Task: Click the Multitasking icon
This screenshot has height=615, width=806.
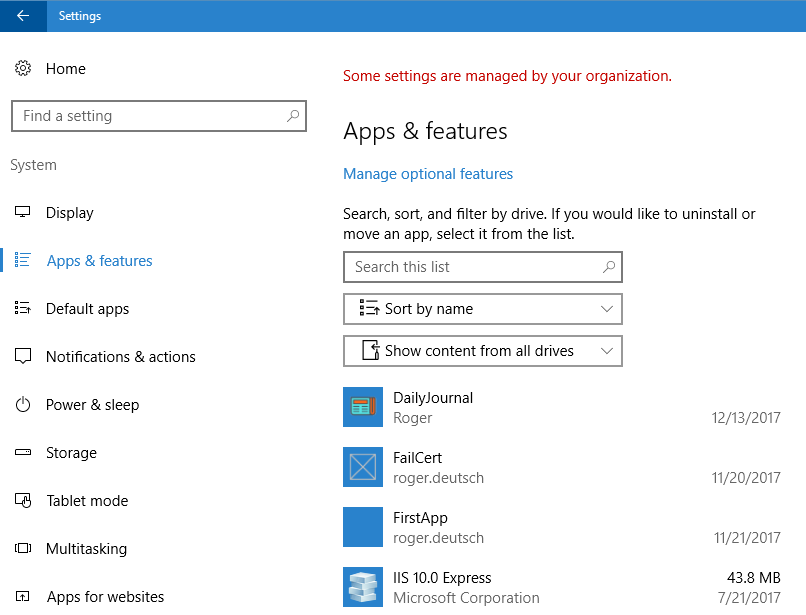Action: pyautogui.click(x=23, y=548)
